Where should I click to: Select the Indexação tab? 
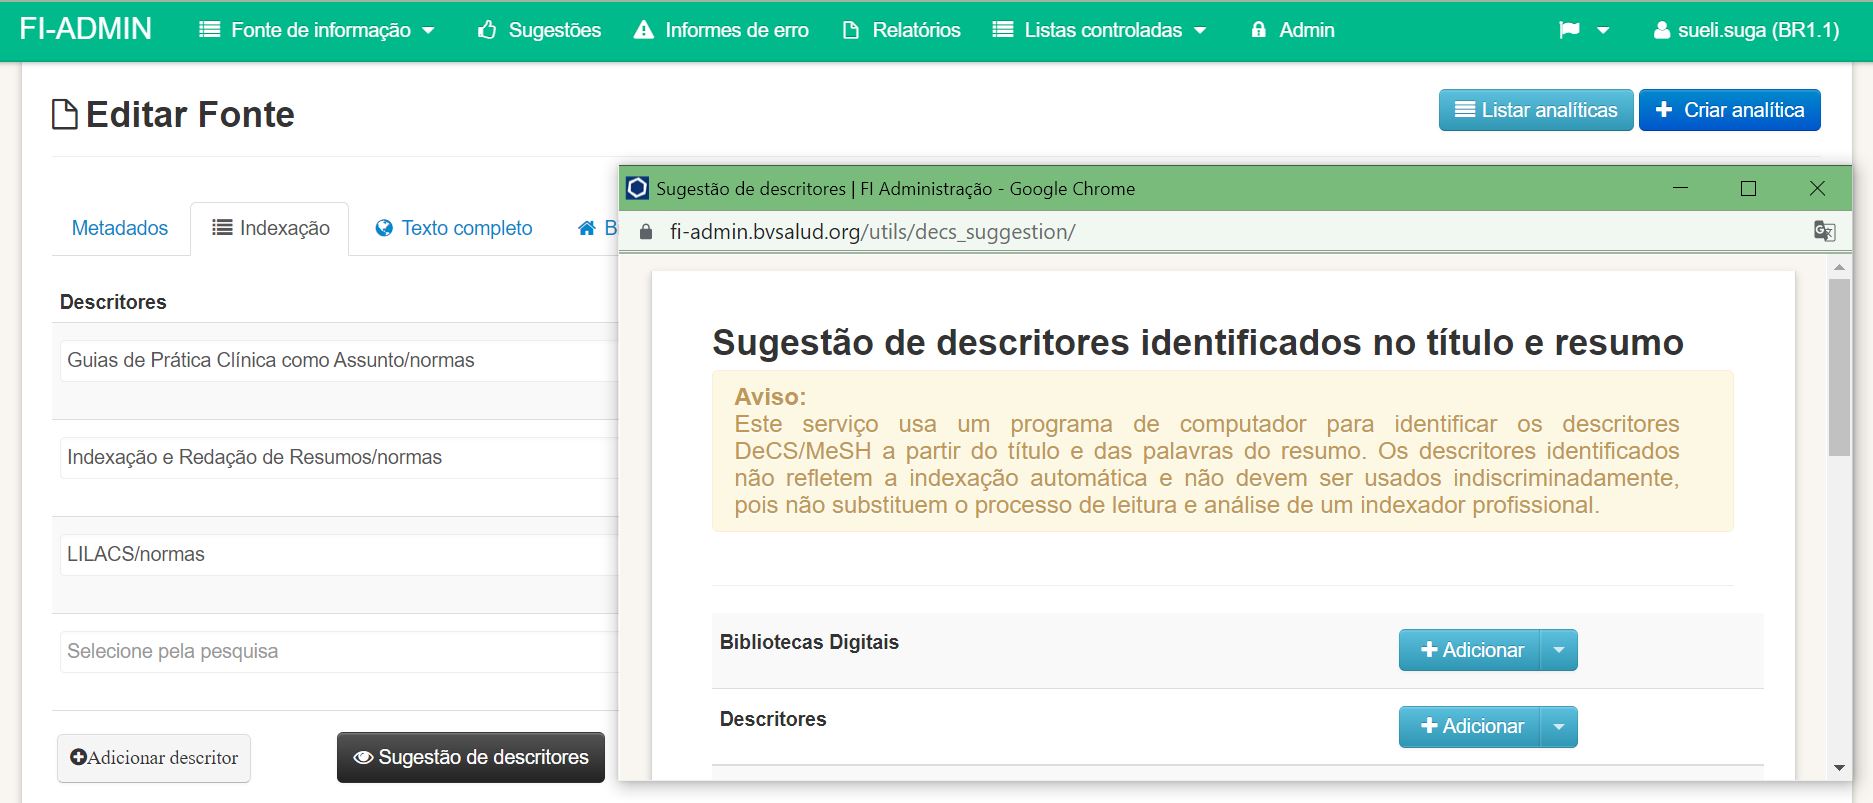click(270, 228)
